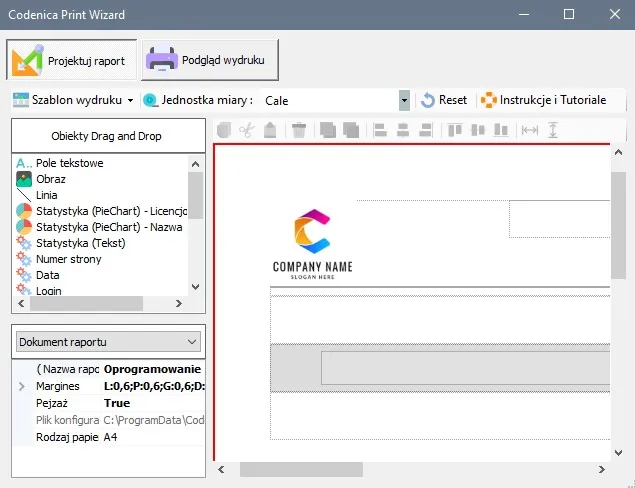The width and height of the screenshot is (635, 488).
Task: Open the Dokument raportu dropdown
Action: click(x=108, y=342)
